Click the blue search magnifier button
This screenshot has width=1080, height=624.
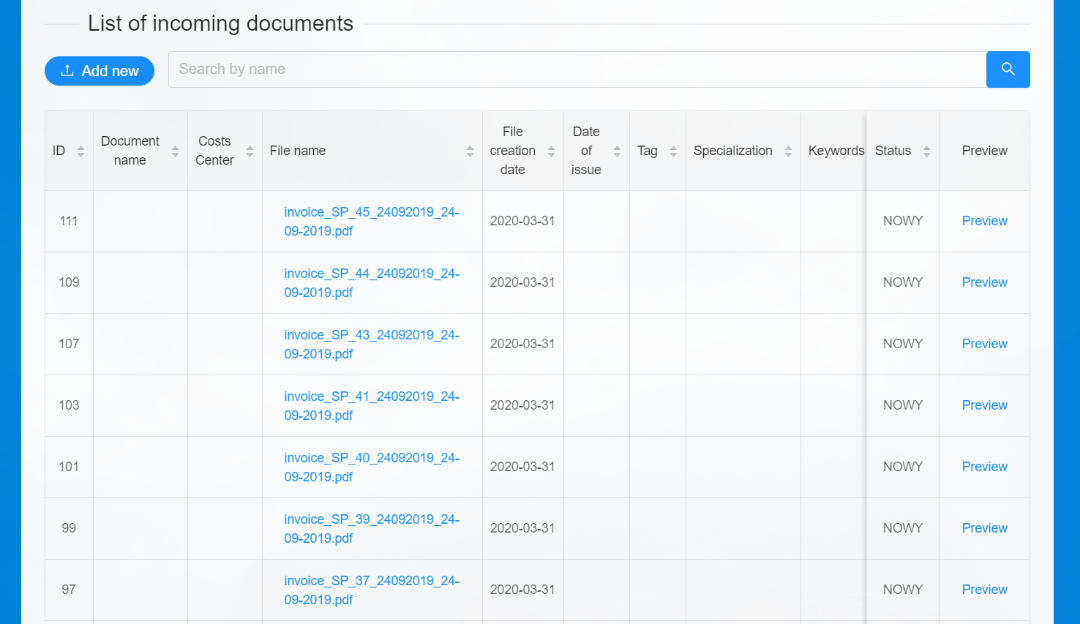click(1008, 69)
